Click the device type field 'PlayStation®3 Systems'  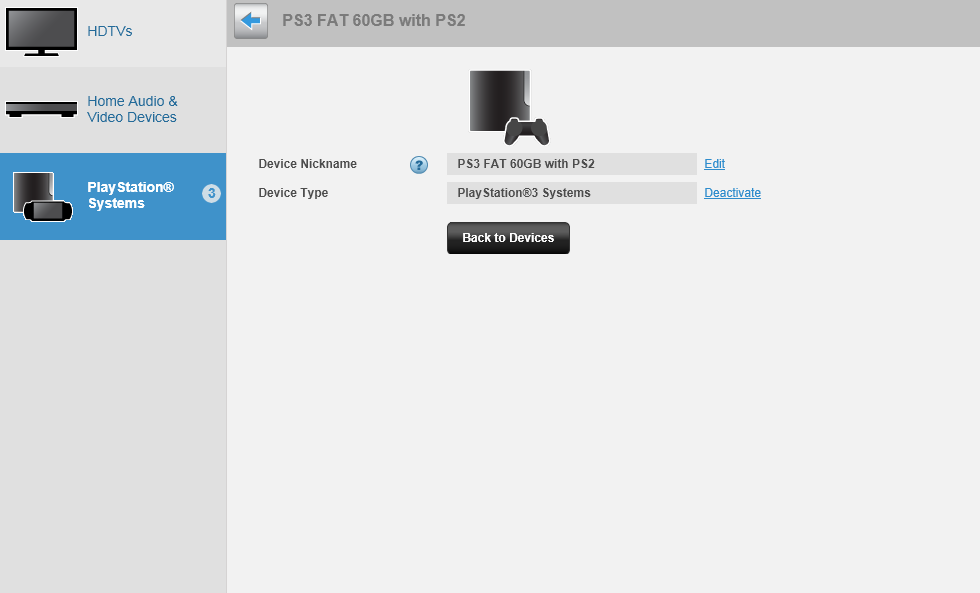pyautogui.click(x=572, y=193)
